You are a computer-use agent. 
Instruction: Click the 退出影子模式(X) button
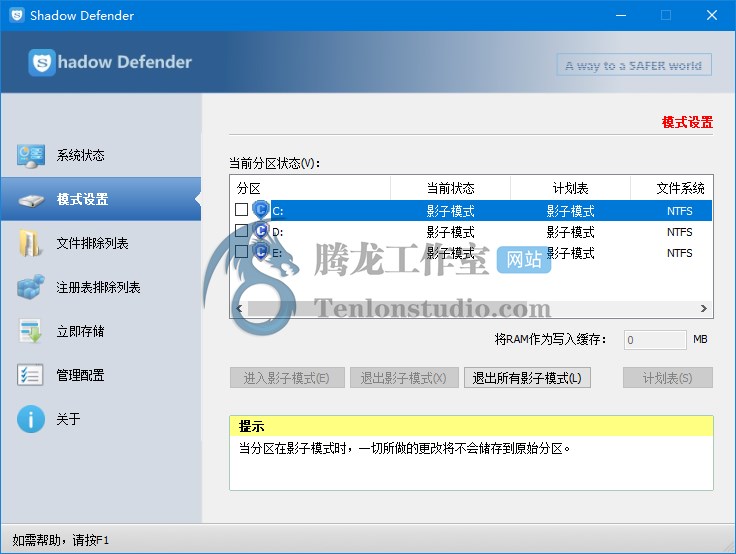tap(404, 378)
